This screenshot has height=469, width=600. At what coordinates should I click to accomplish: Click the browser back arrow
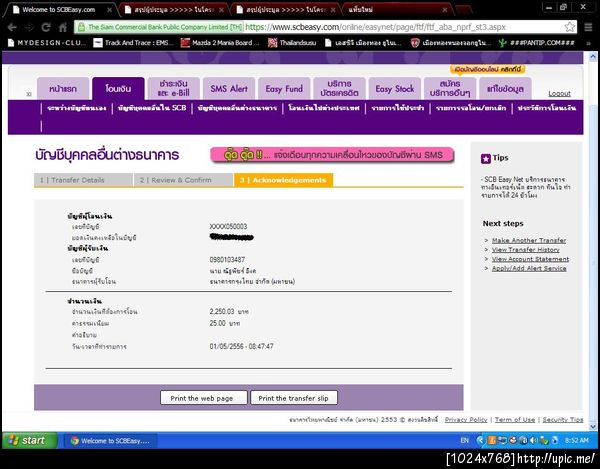point(12,27)
